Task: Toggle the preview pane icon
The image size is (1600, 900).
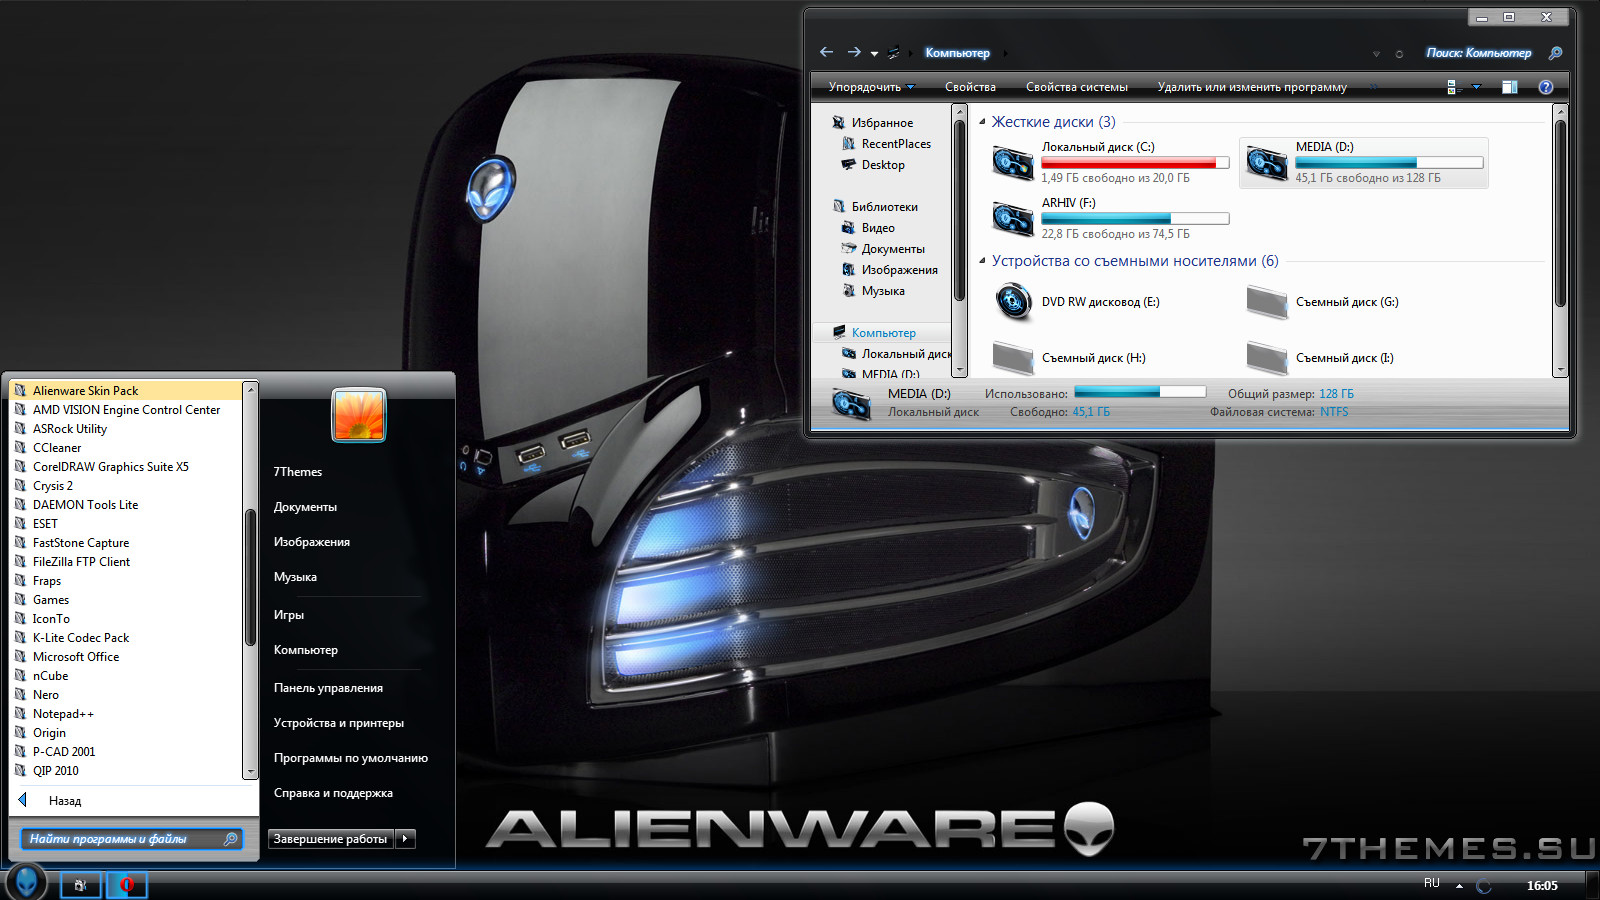Action: (1510, 87)
